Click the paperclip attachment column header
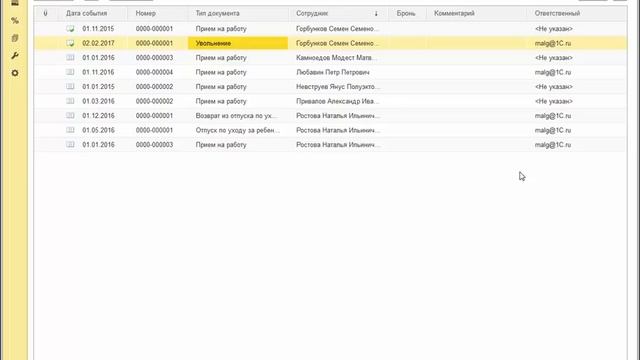 (45, 13)
